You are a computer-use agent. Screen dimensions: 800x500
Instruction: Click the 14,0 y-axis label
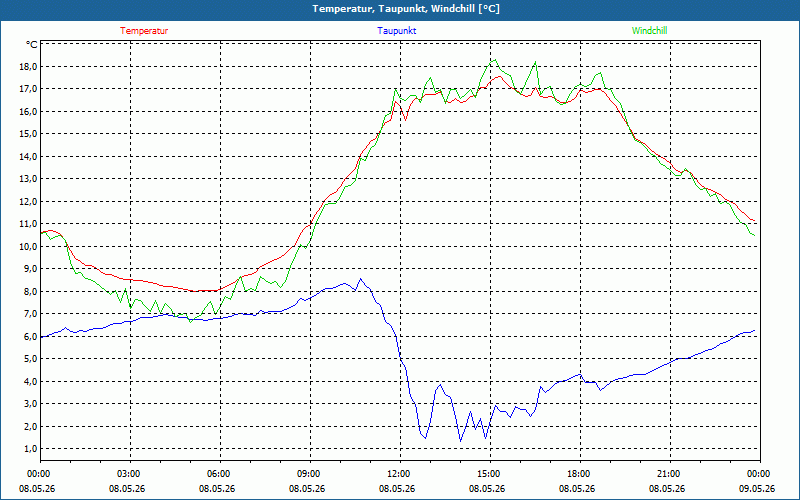(29, 157)
